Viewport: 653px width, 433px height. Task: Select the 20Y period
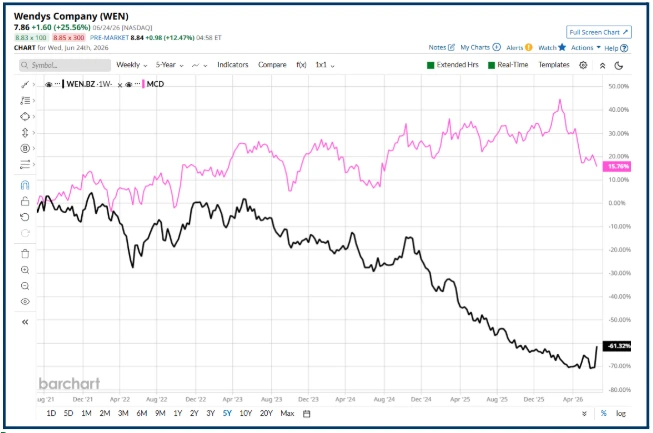coord(266,413)
